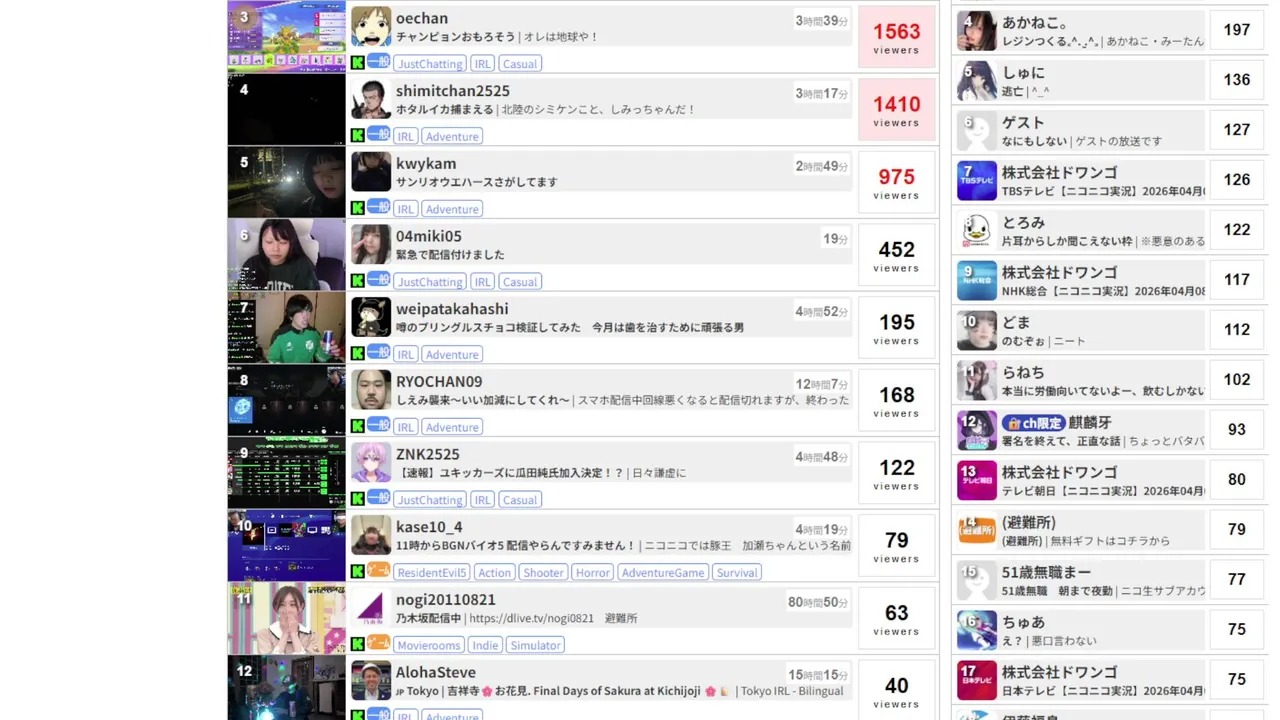This screenshot has width=1280, height=720.
Task: Open あかねこ。 avatar in the side ranking
Action: coord(977,30)
